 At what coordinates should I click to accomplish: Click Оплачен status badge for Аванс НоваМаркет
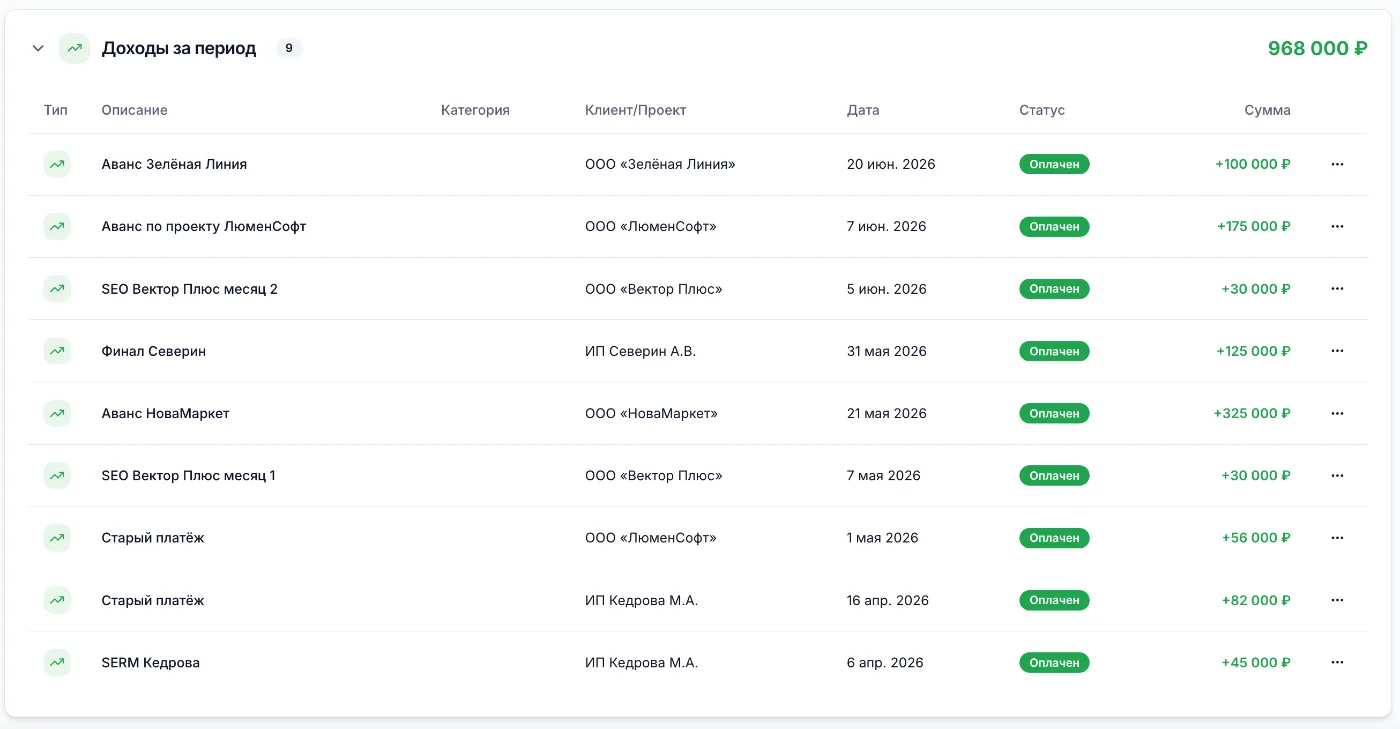pos(1054,413)
